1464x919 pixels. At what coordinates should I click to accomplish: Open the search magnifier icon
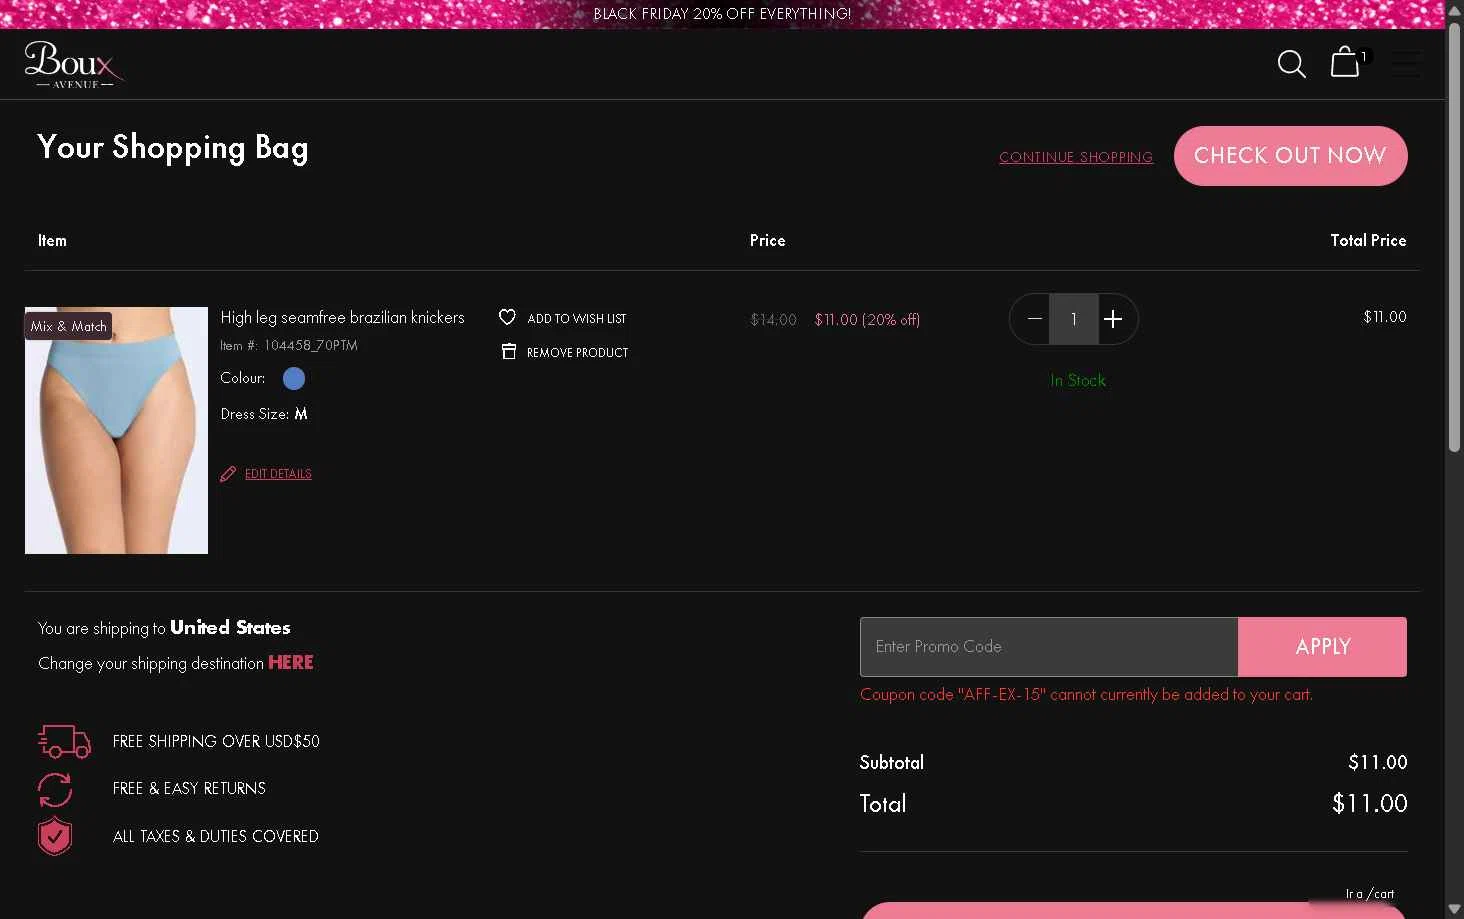(1291, 64)
